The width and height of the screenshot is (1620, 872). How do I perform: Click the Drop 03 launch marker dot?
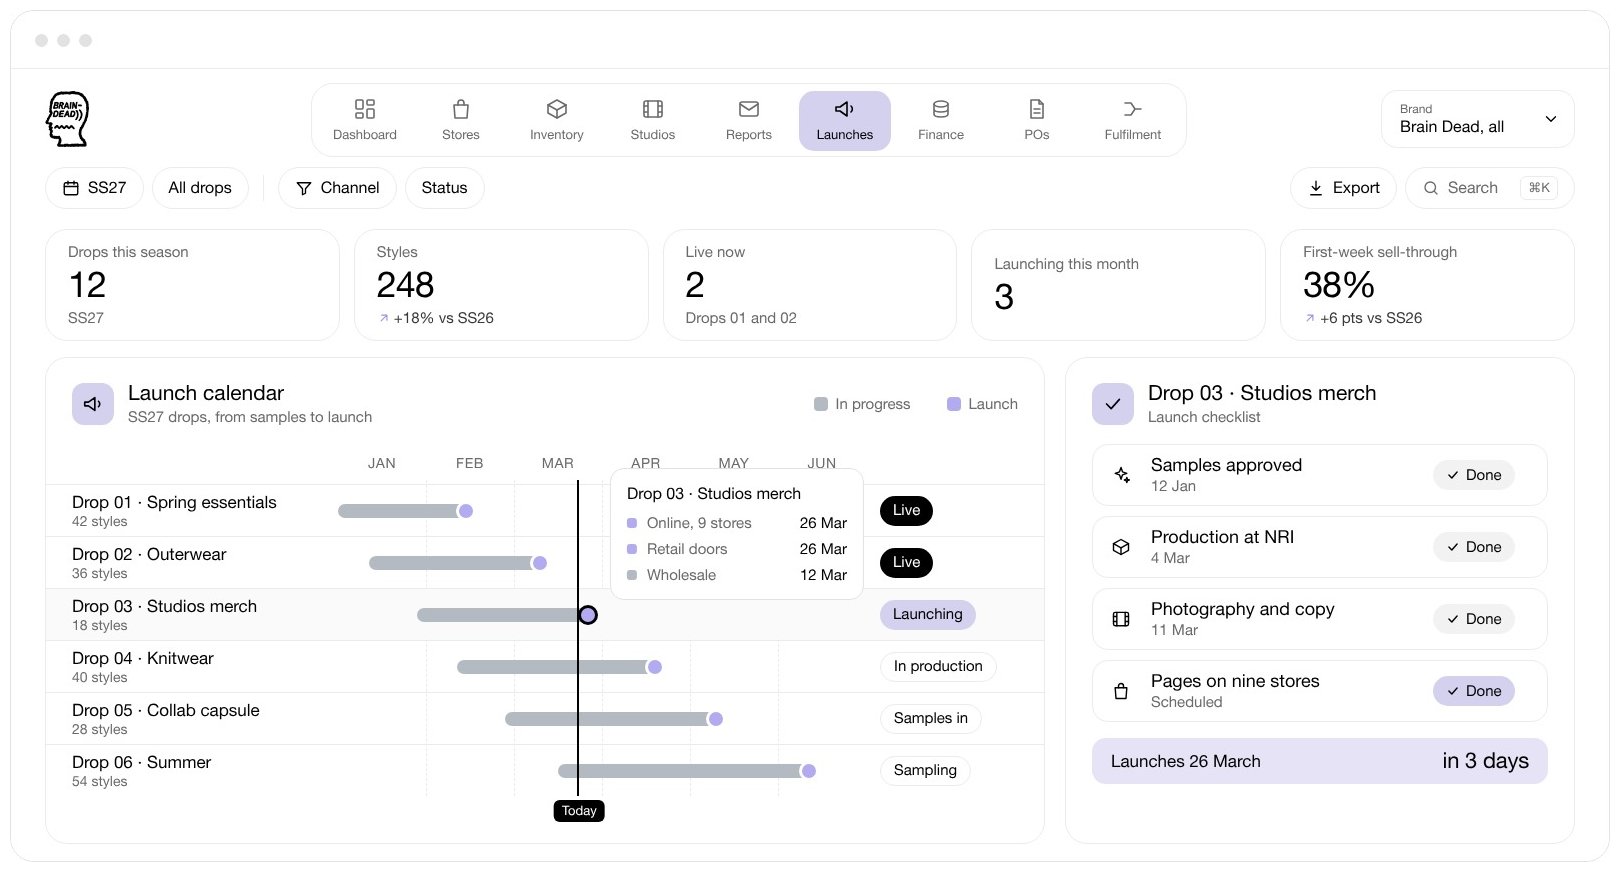(x=588, y=615)
